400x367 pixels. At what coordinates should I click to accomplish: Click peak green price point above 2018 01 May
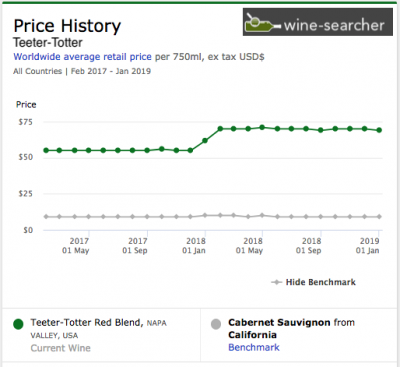pos(262,127)
